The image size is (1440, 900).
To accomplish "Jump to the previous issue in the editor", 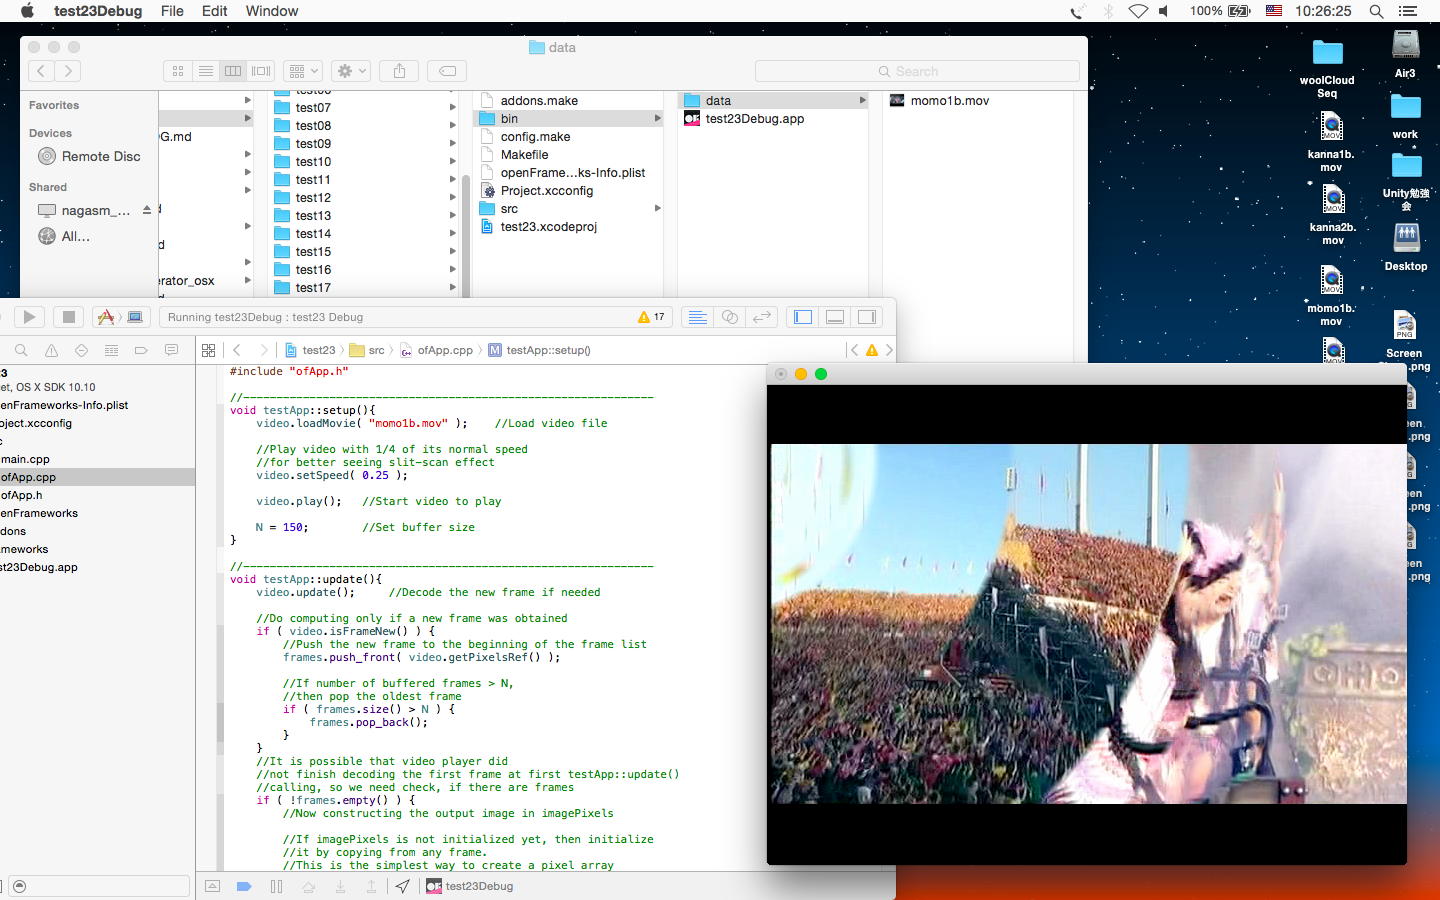I will tap(854, 350).
